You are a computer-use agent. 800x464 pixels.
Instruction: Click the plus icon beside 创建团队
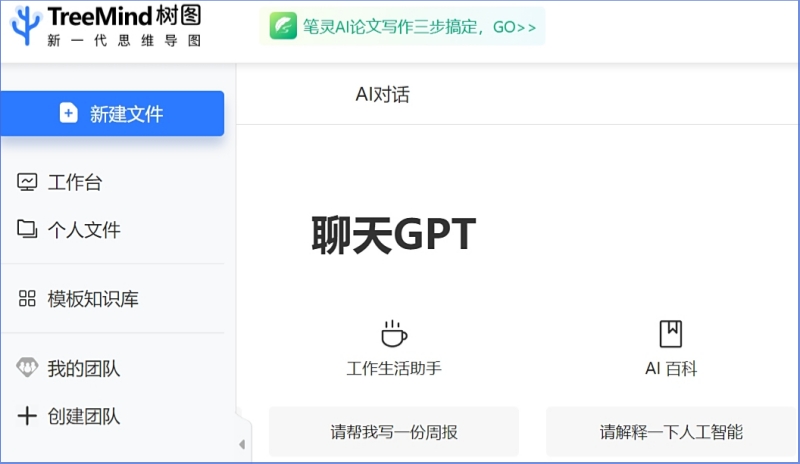click(27, 416)
